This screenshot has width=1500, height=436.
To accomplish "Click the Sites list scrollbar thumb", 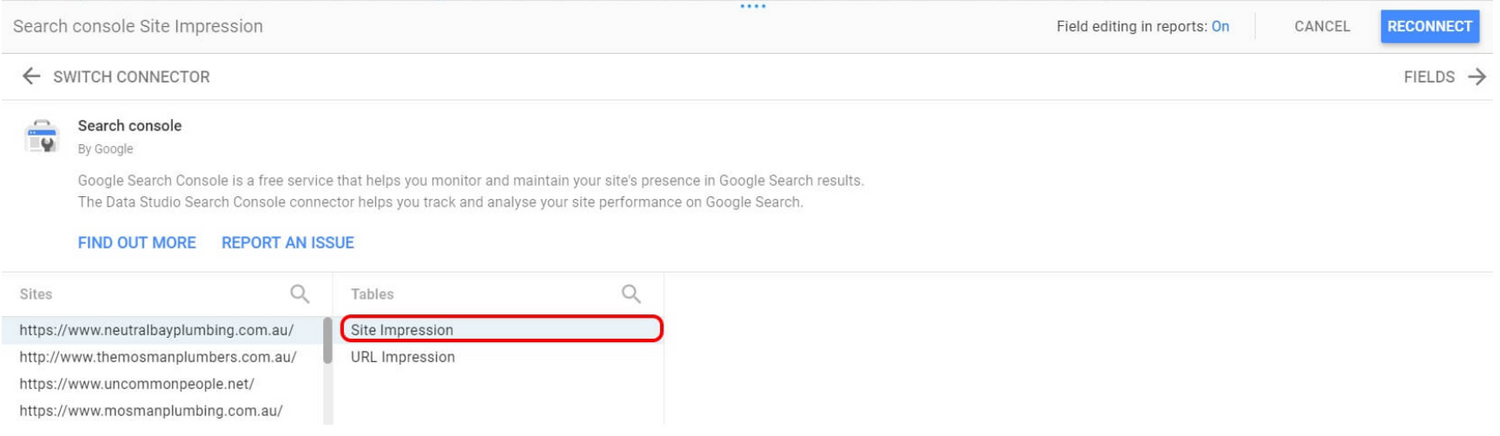I will click(327, 340).
